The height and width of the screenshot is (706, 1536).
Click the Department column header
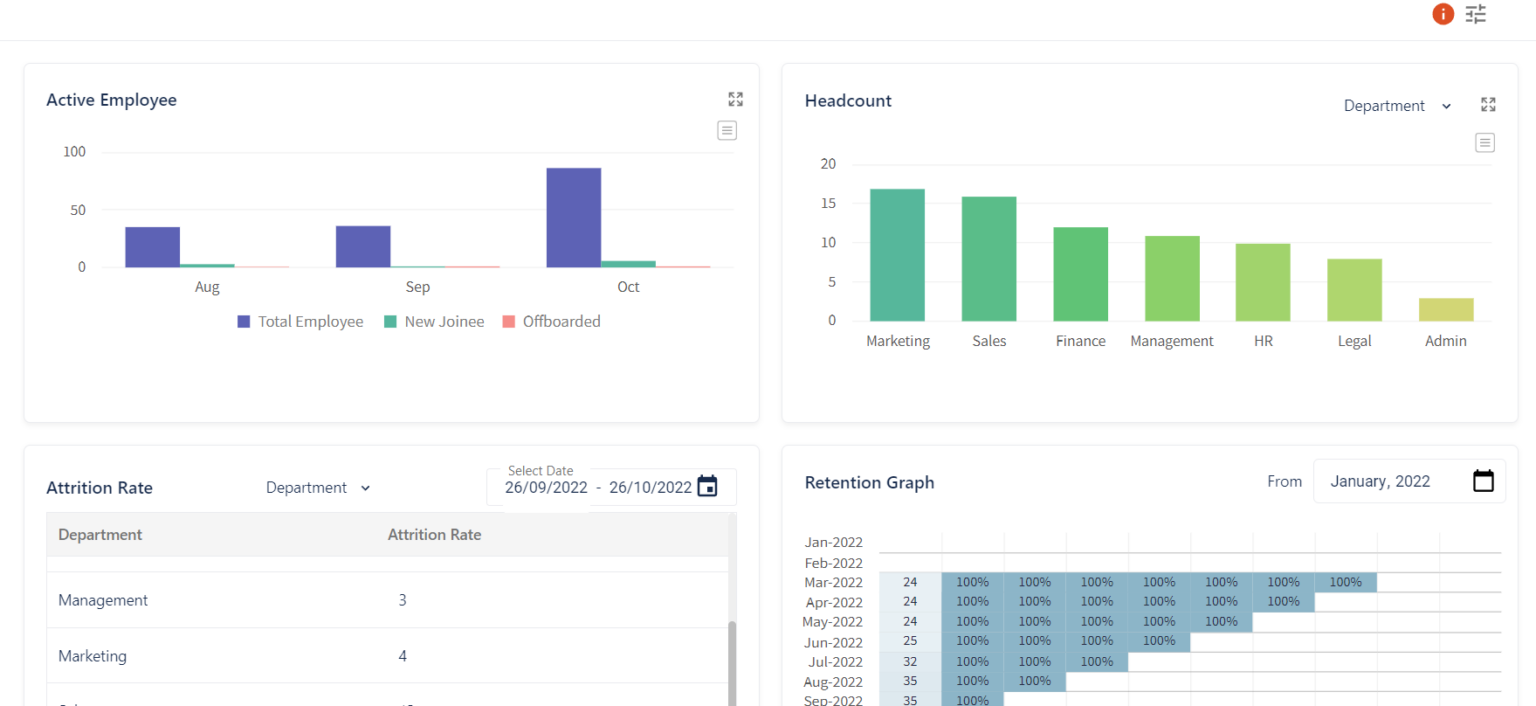pos(100,535)
